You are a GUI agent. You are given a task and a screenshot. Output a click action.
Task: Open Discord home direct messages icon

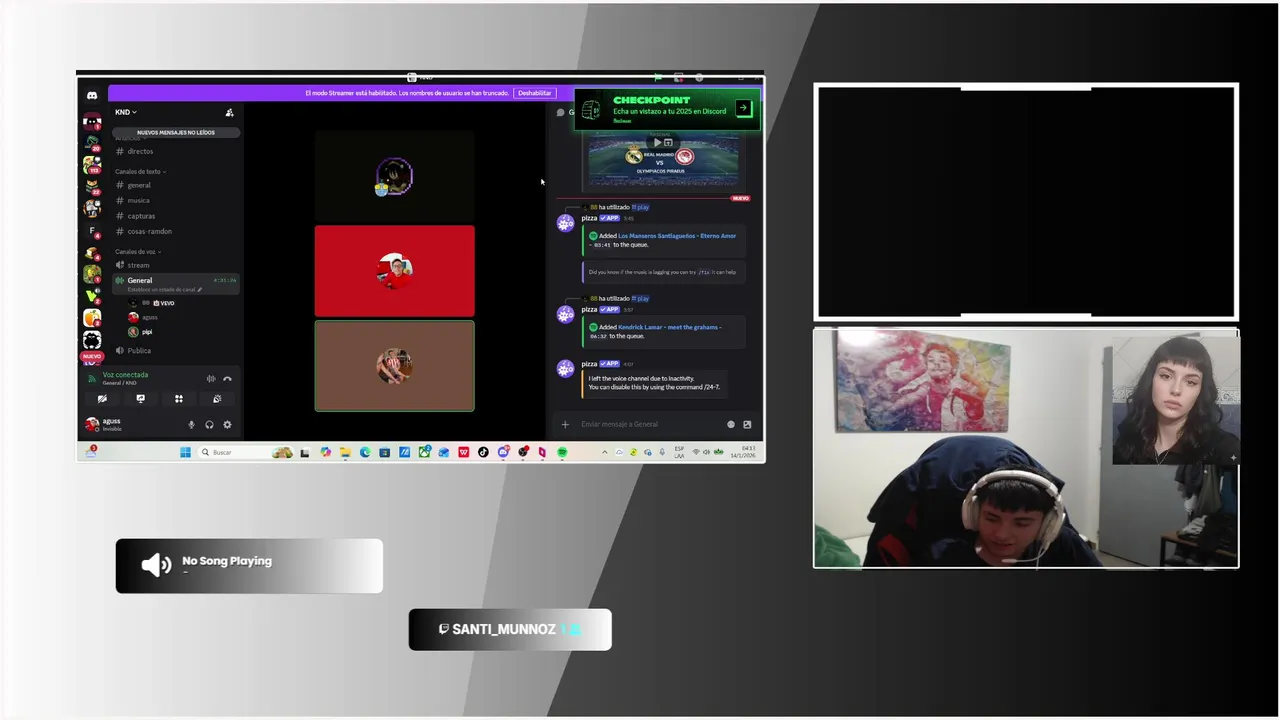[x=92, y=95]
